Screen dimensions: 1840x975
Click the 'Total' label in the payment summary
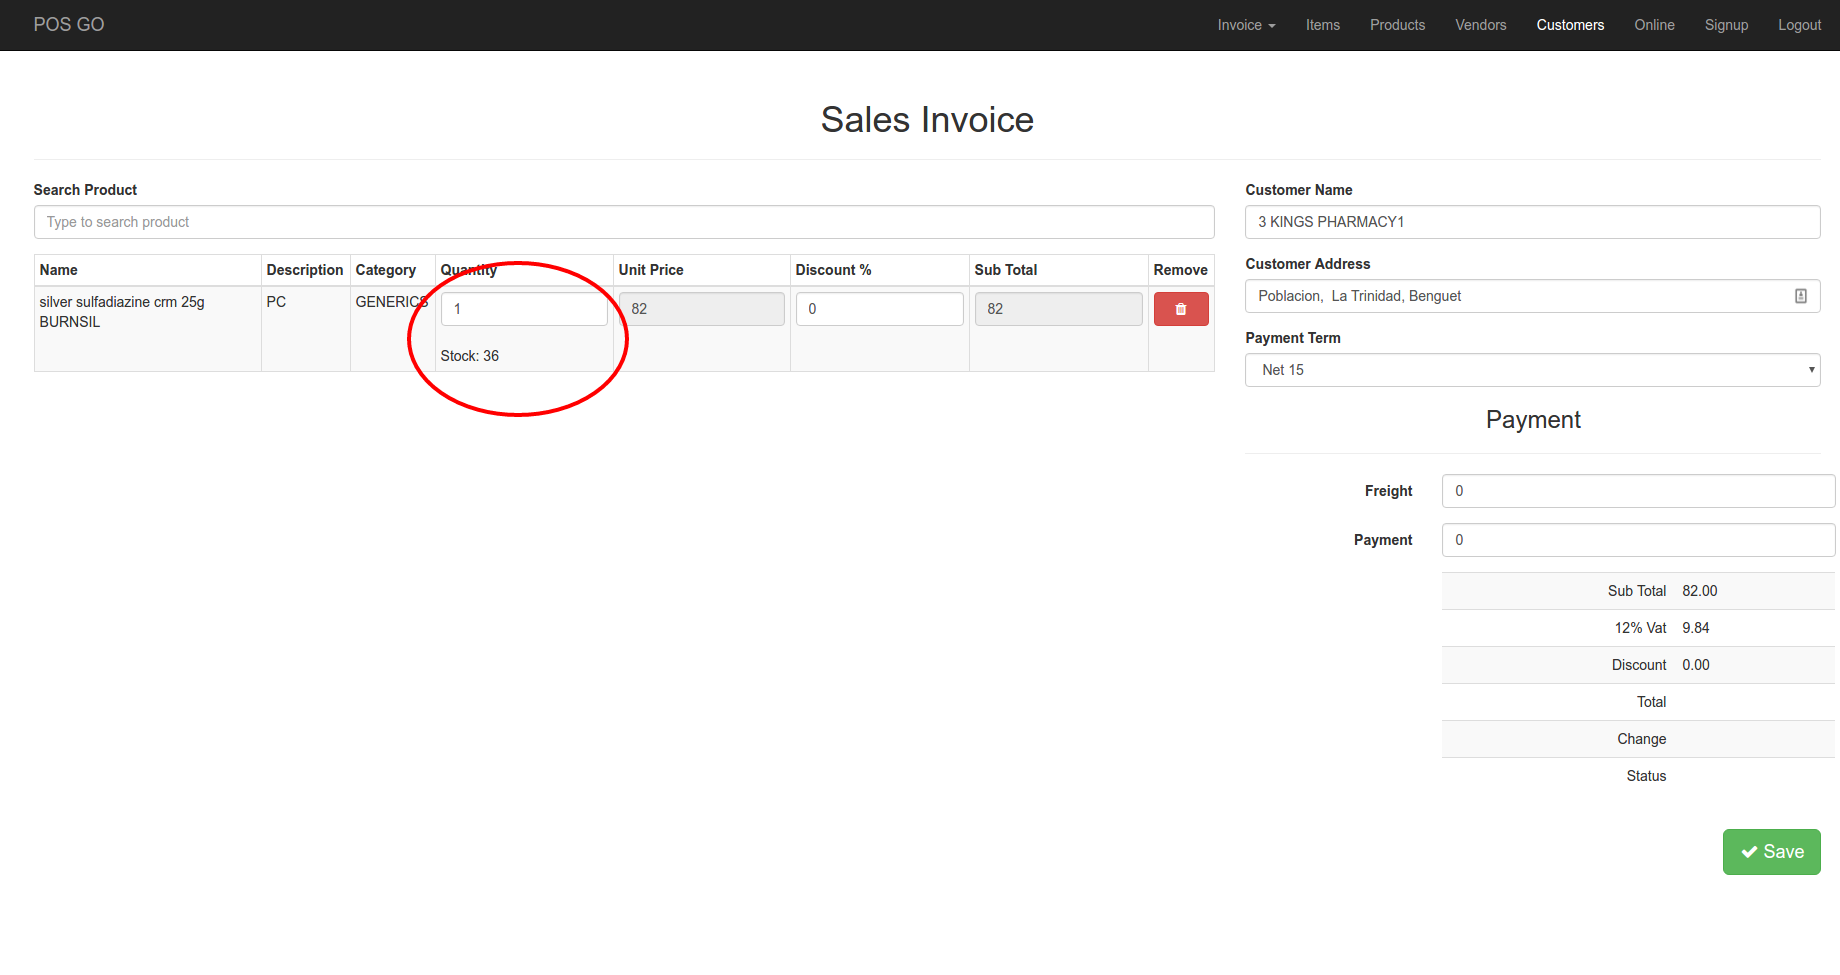[1652, 702]
